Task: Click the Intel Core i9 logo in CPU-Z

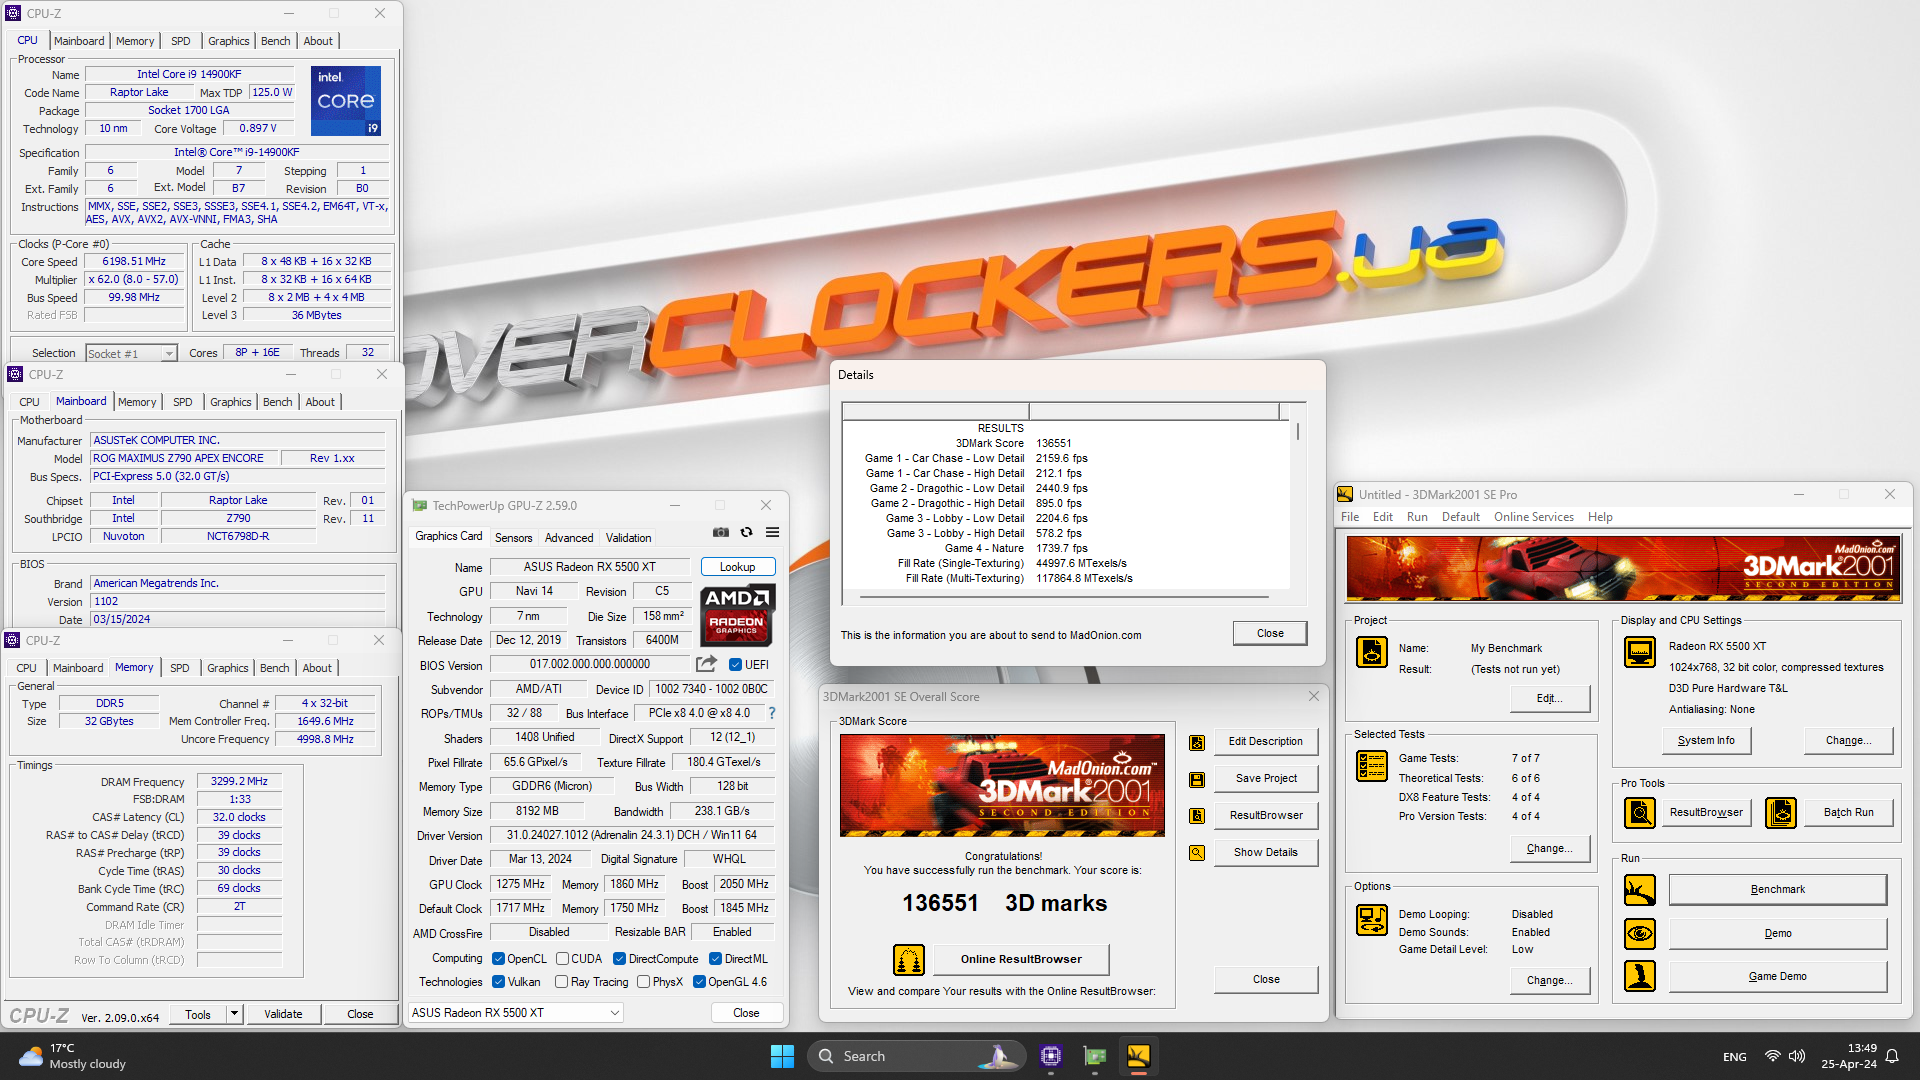Action: pos(346,101)
